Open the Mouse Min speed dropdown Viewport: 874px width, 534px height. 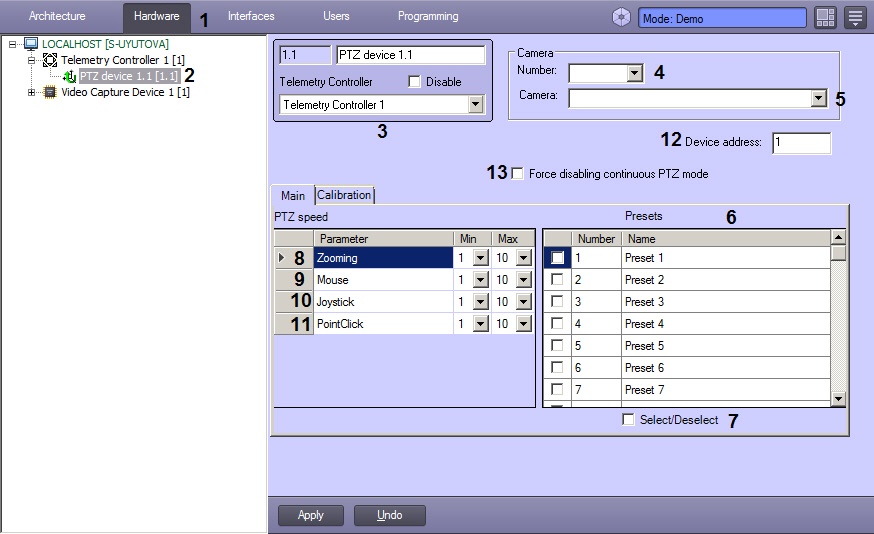480,280
